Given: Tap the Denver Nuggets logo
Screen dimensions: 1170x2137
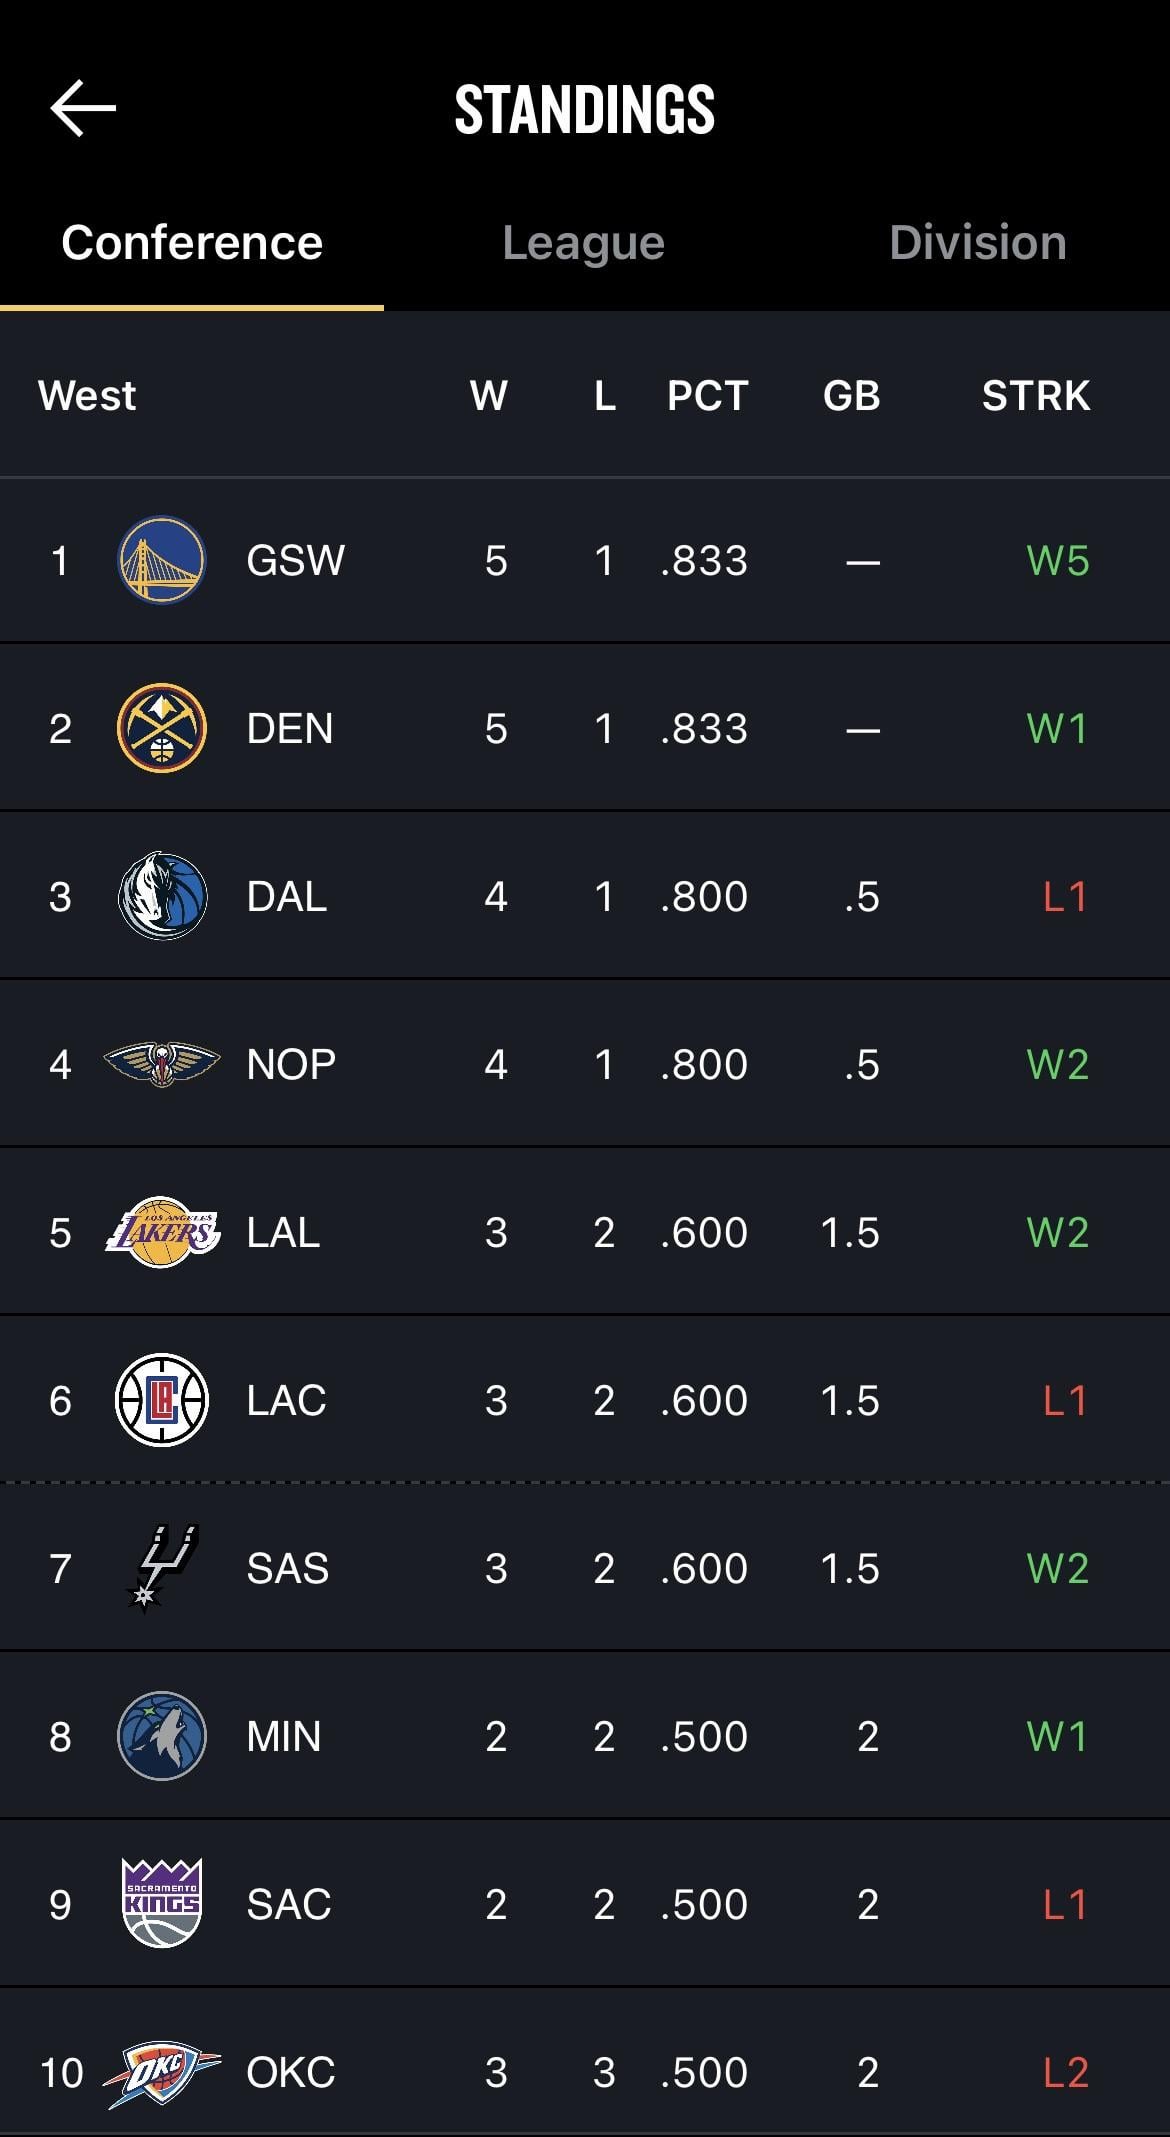Looking at the screenshot, I should click(162, 728).
